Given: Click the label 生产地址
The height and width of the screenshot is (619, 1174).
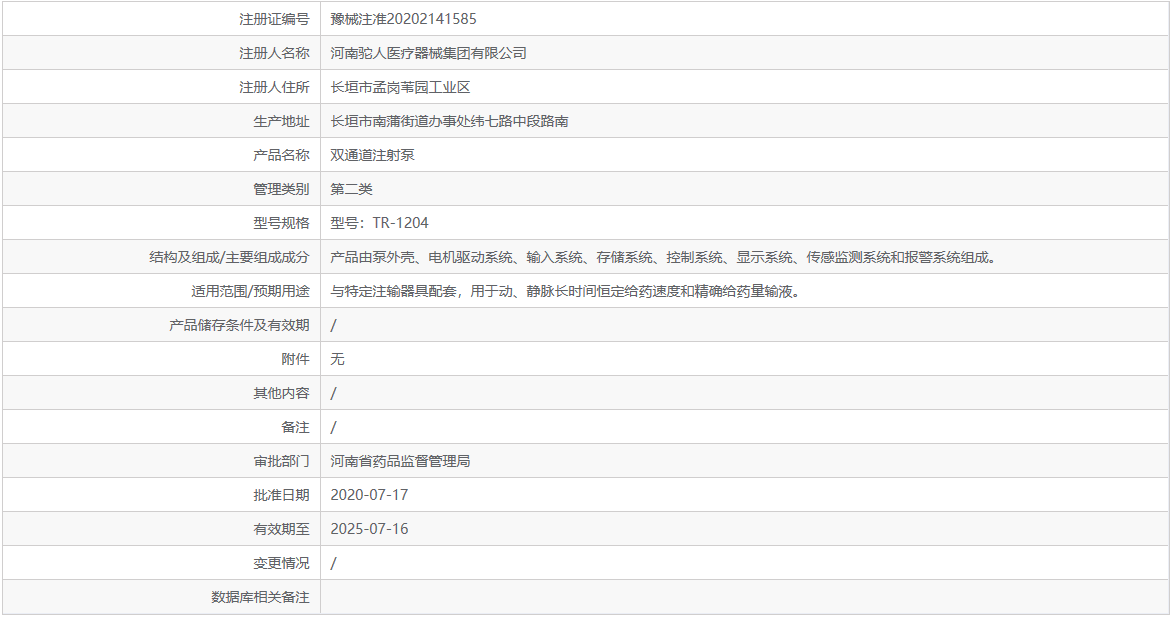Looking at the screenshot, I should tap(281, 121).
